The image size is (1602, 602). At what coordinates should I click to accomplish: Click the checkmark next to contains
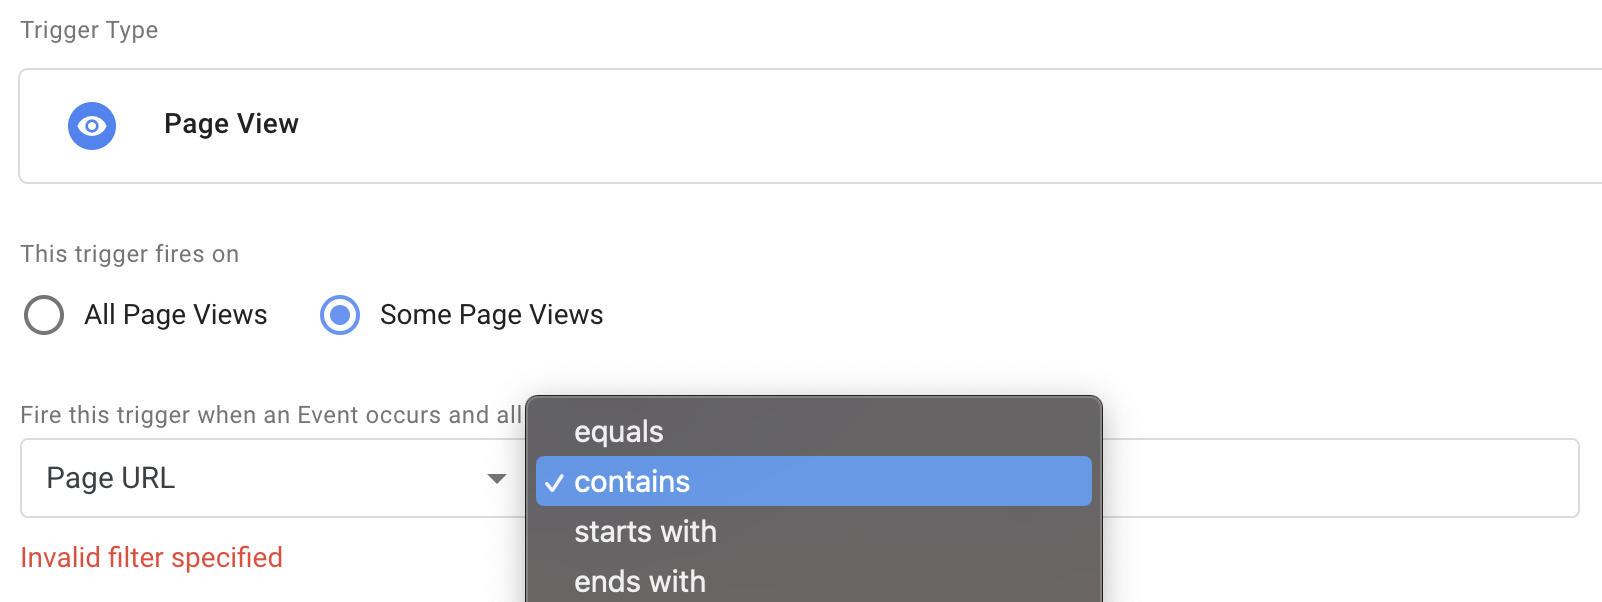click(x=554, y=483)
